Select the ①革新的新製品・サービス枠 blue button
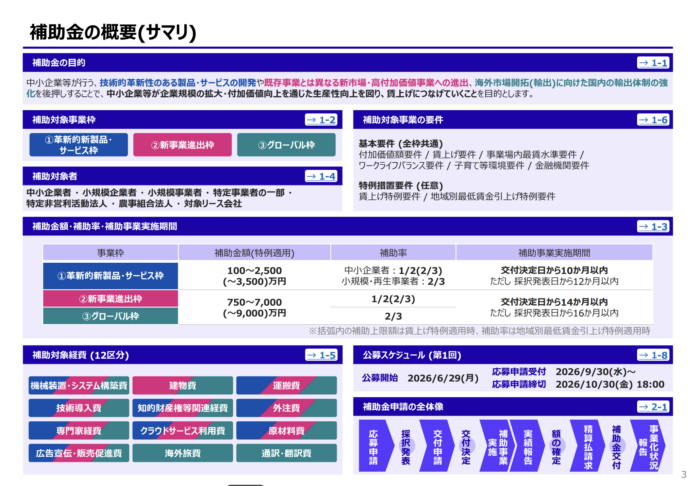The height and width of the screenshot is (486, 700). 79,145
